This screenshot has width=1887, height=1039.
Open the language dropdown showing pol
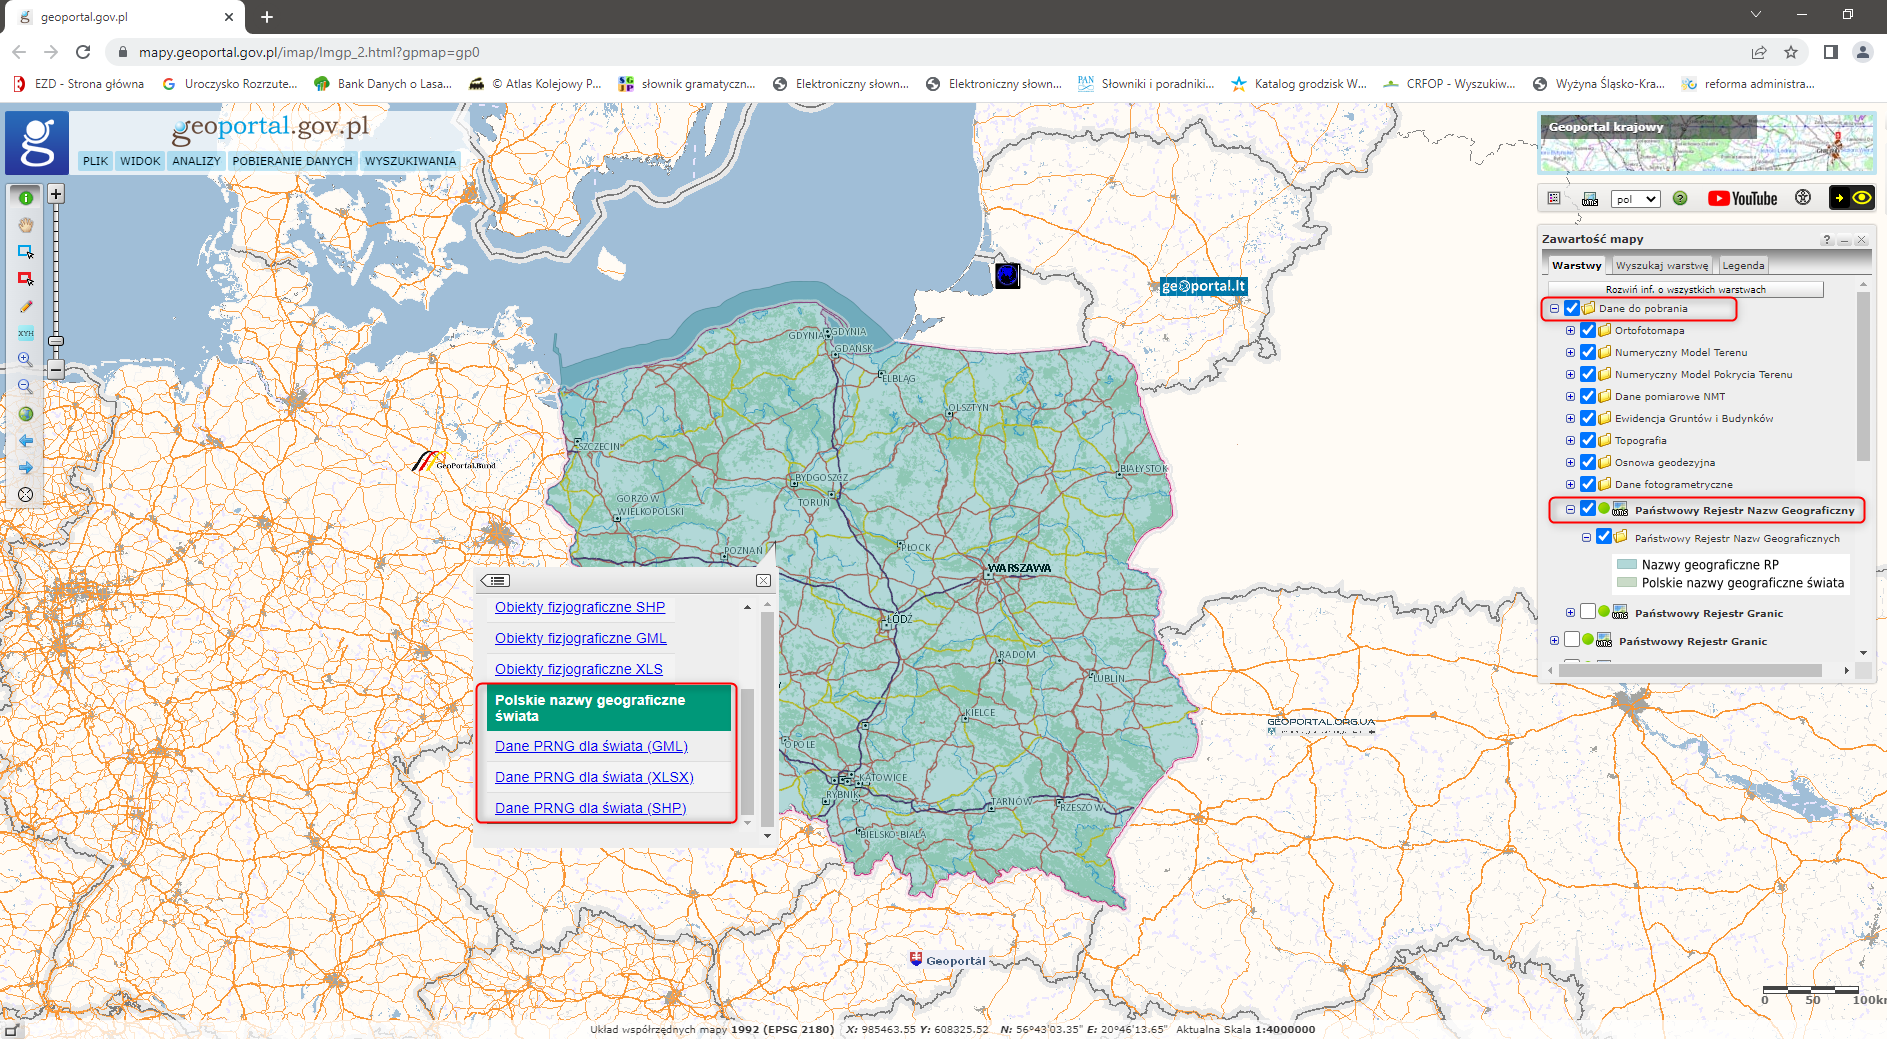coord(1635,199)
